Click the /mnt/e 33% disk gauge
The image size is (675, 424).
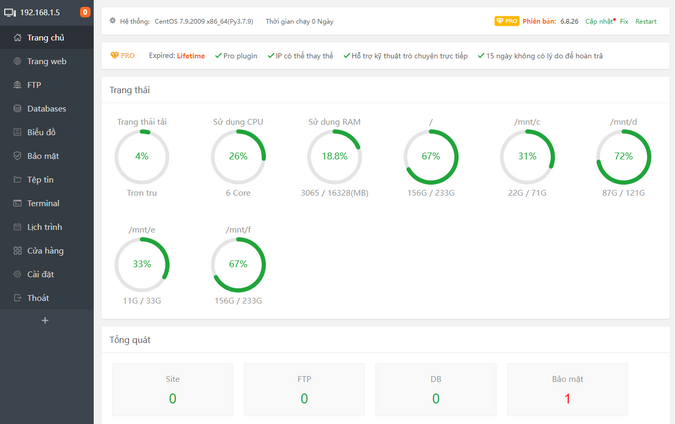click(142, 264)
